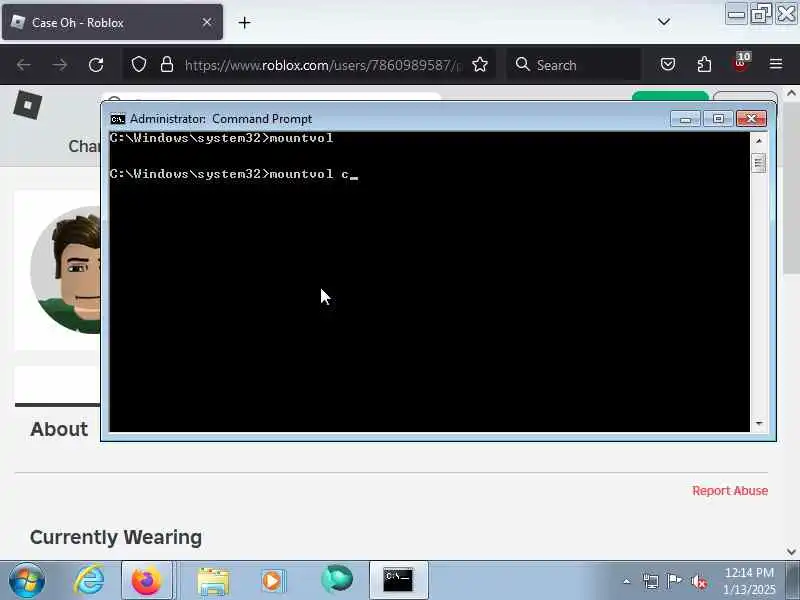Screen dimensions: 800x600
Task: Open the clock showing 12:14 PM
Action: tap(749, 581)
